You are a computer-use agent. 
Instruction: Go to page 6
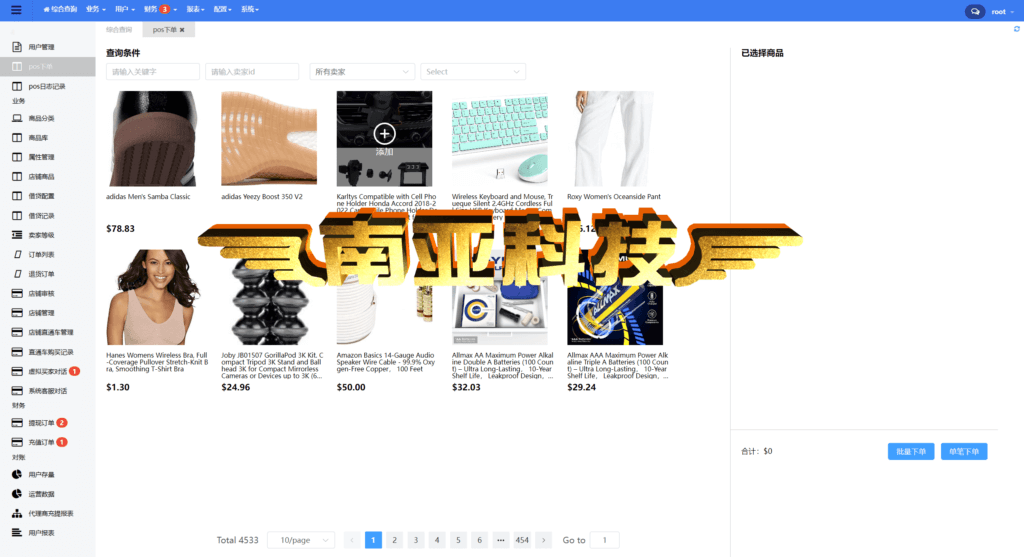coord(479,540)
